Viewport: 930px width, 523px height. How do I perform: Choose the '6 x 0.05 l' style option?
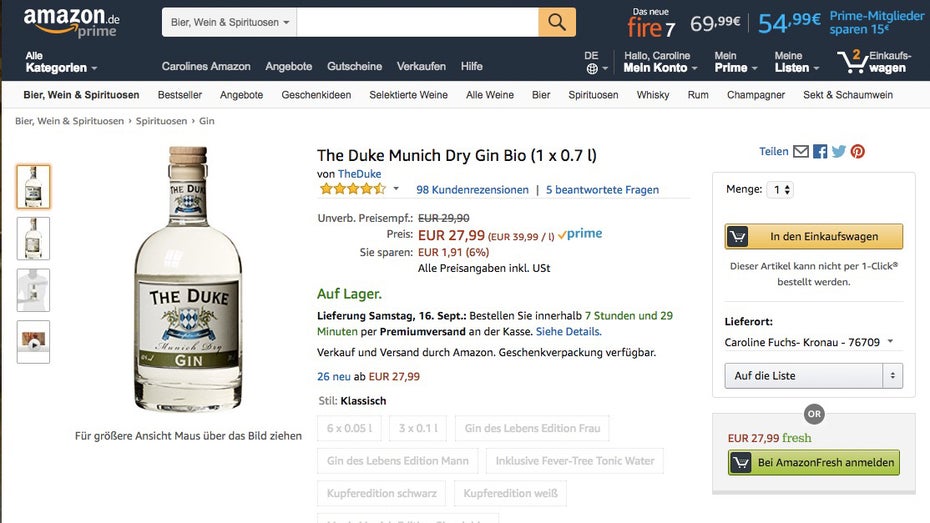click(x=349, y=428)
